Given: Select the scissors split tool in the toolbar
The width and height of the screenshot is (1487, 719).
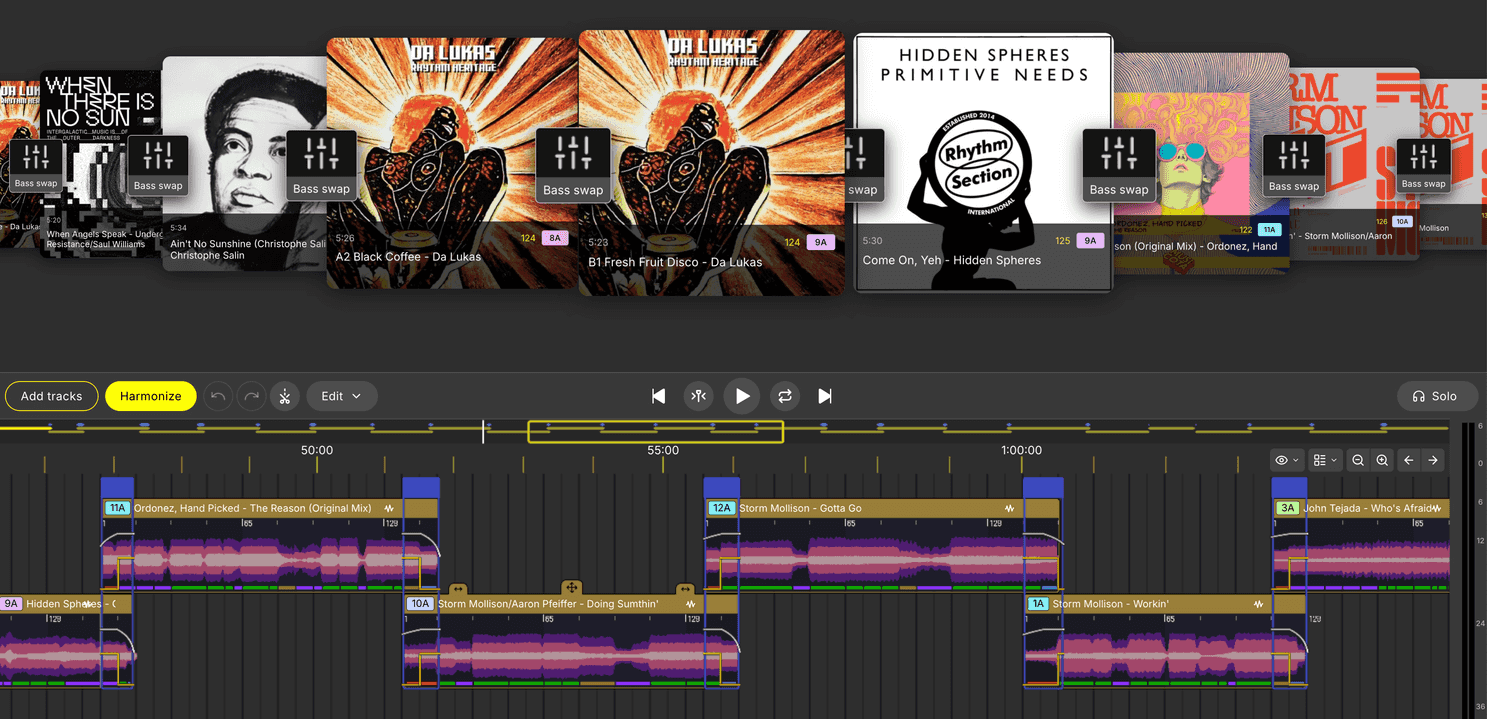Looking at the screenshot, I should coord(284,396).
